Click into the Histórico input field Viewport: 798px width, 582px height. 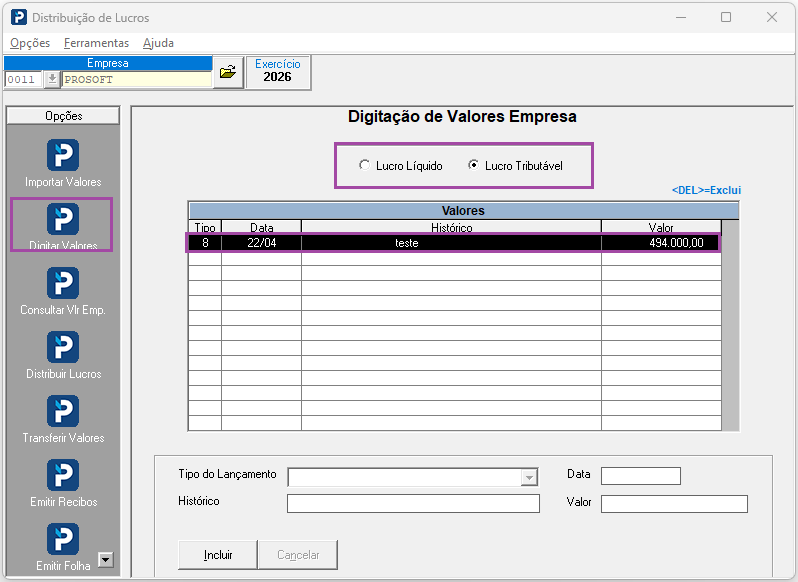413,504
